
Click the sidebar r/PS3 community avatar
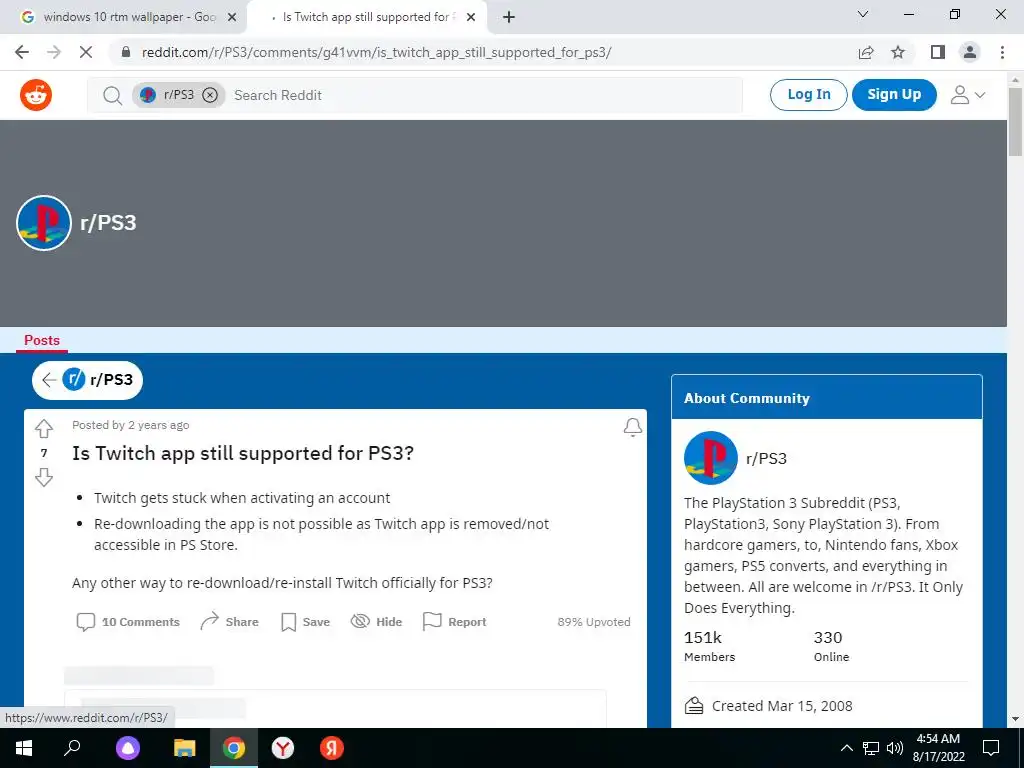pos(711,458)
